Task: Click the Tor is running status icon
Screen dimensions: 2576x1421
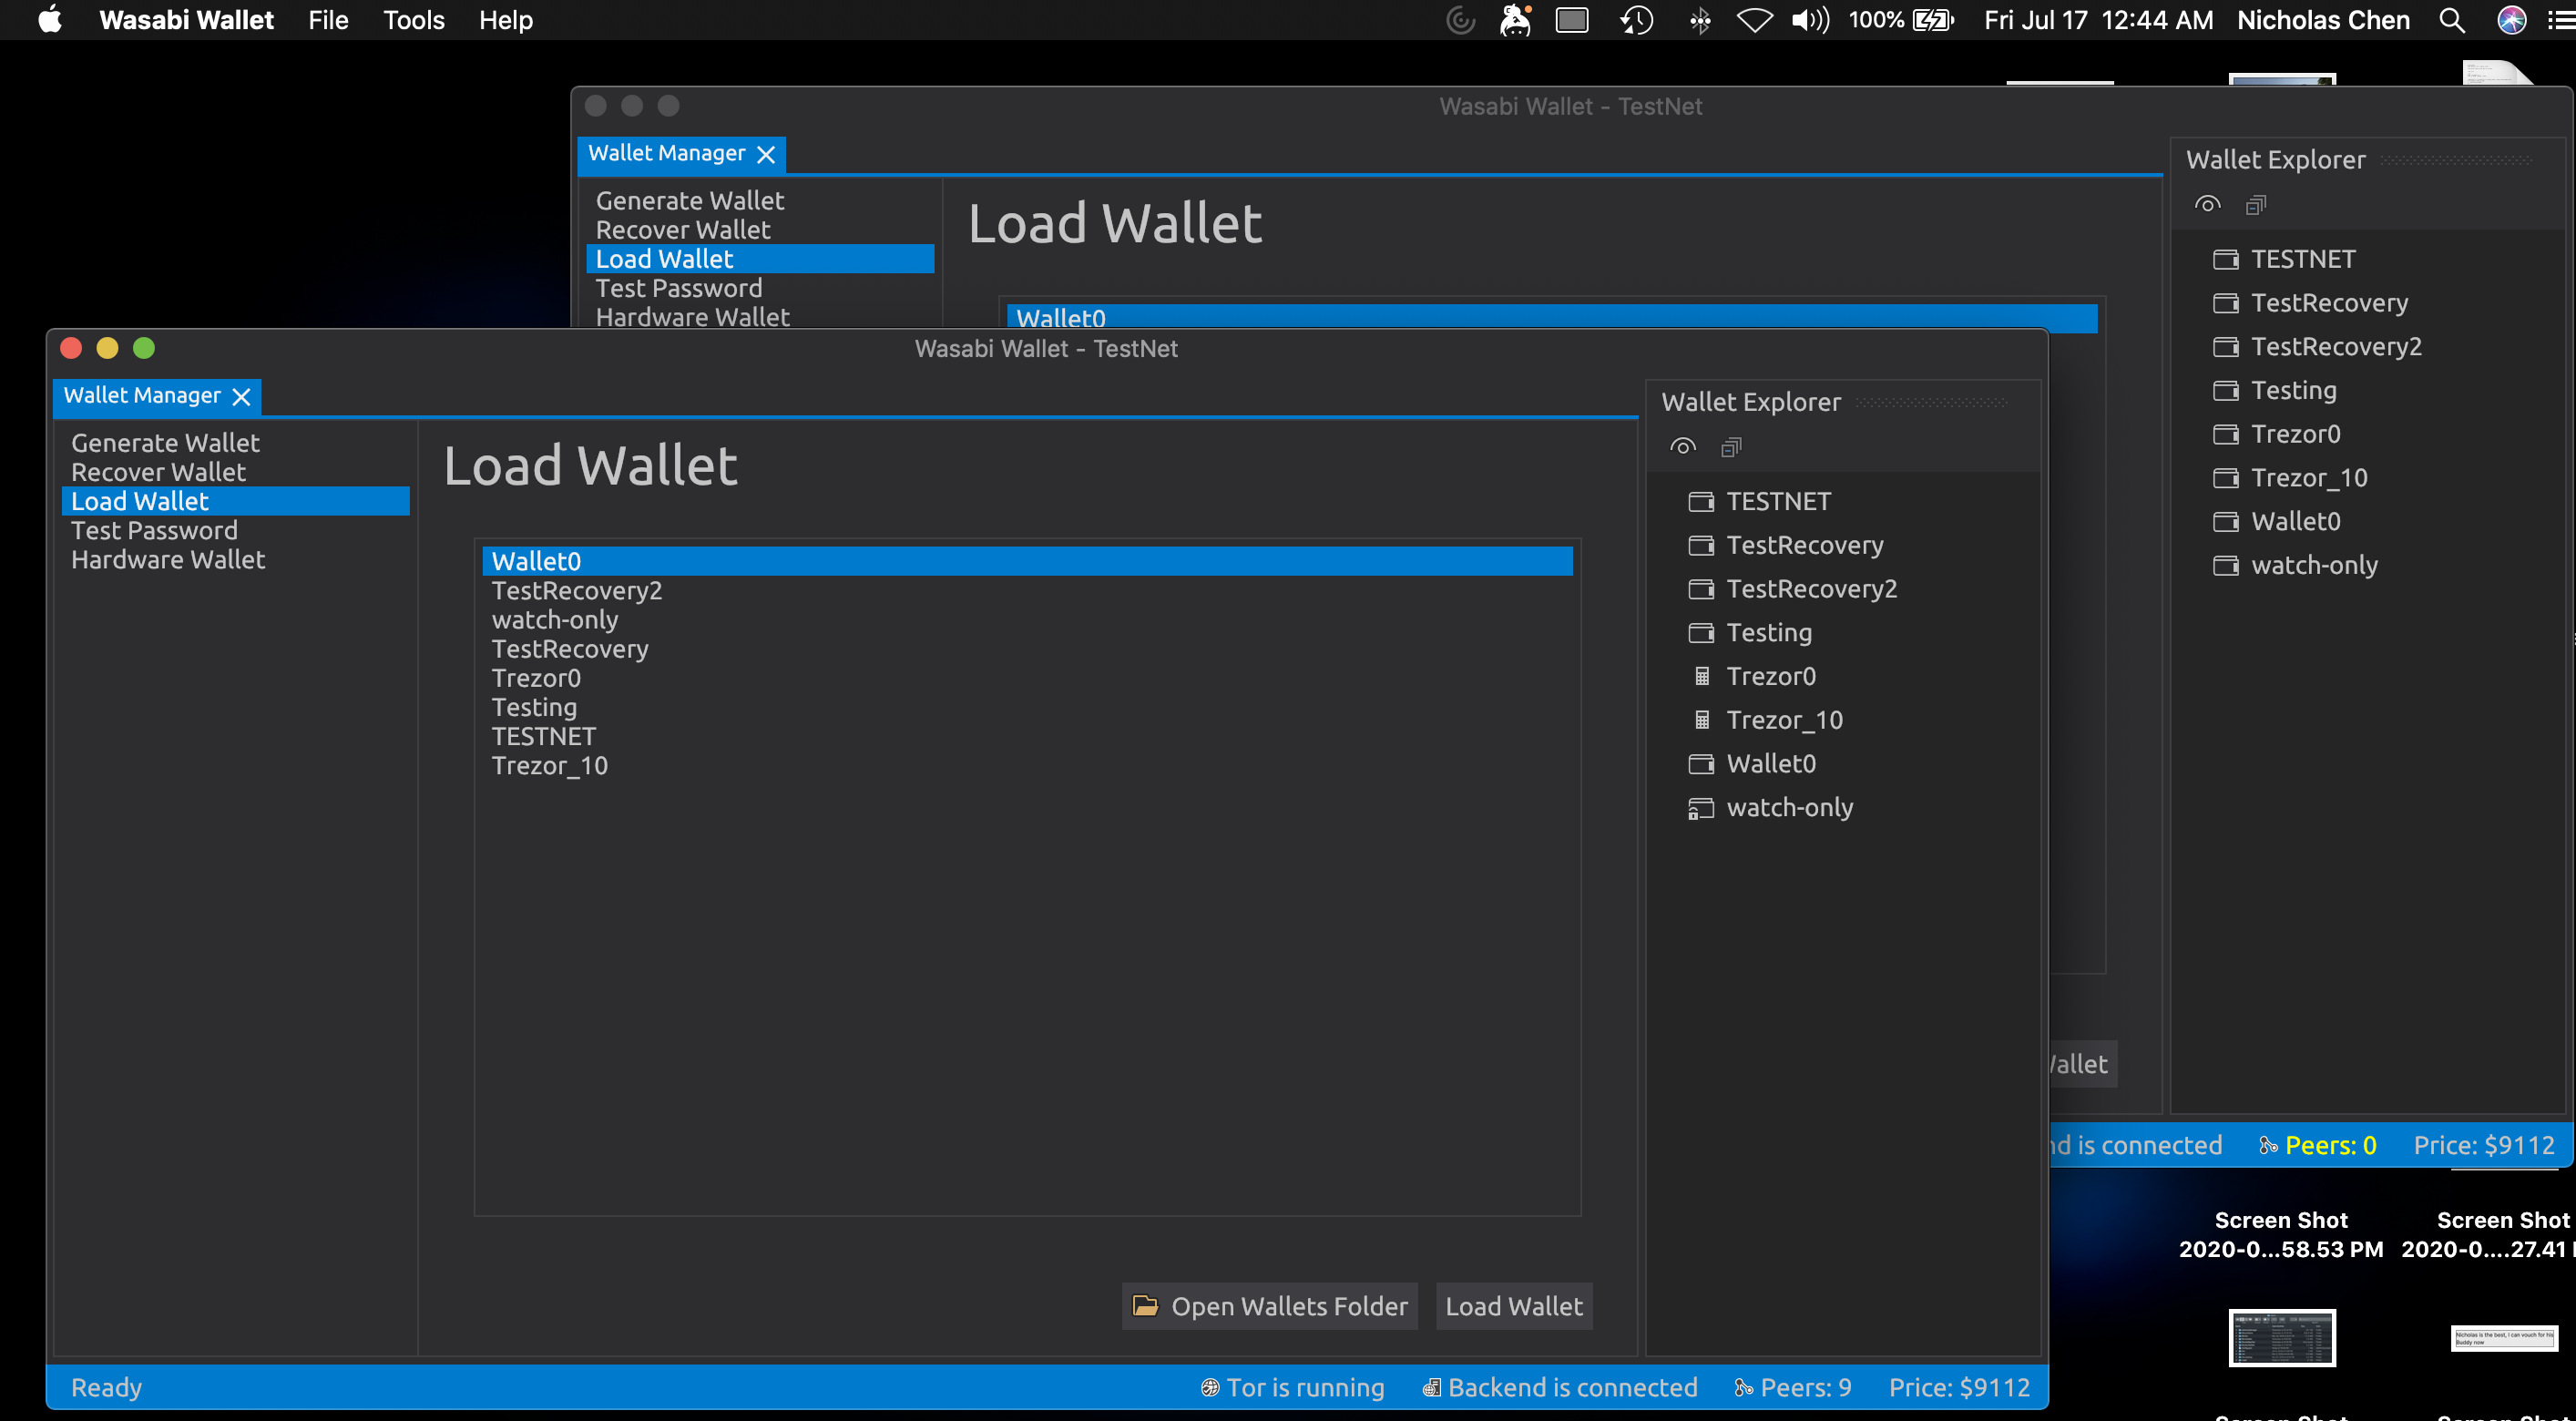Action: 1210,1388
